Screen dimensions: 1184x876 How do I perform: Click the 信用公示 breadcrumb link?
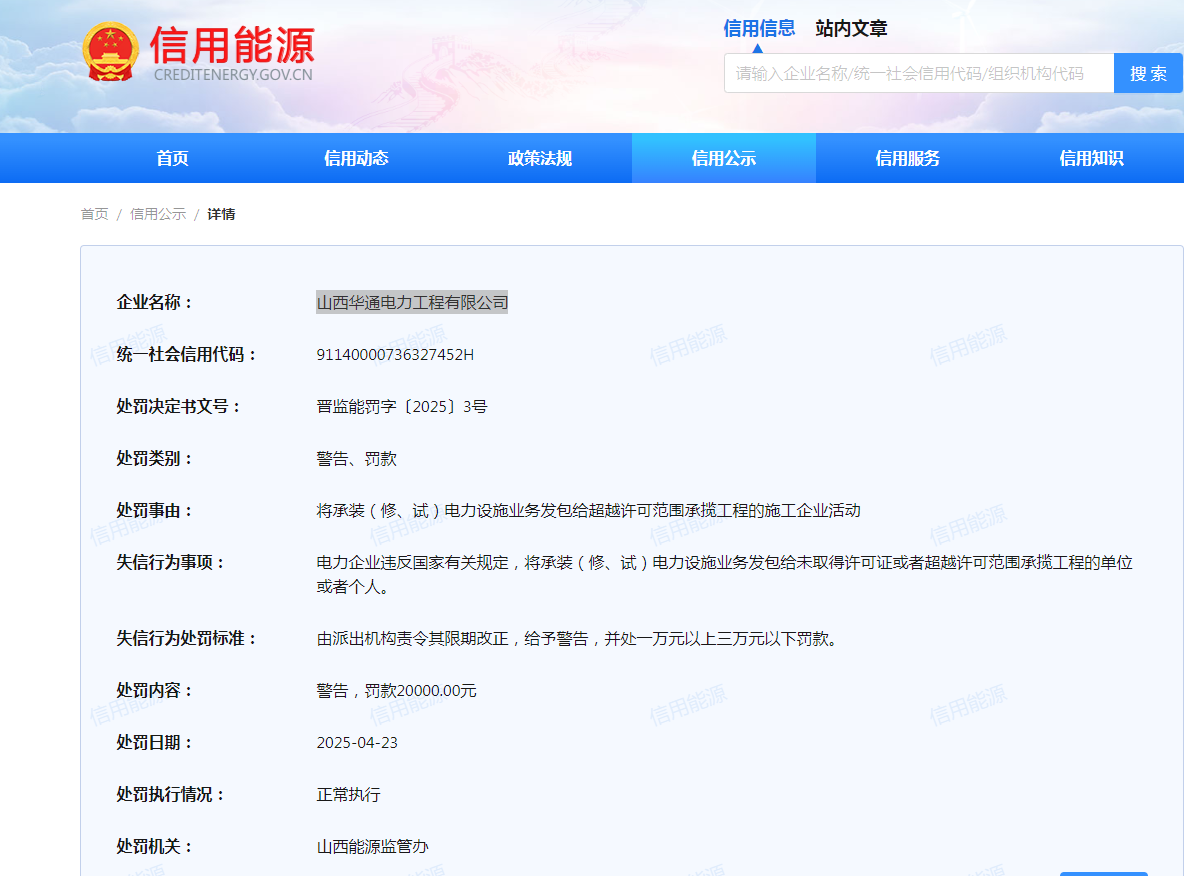158,214
